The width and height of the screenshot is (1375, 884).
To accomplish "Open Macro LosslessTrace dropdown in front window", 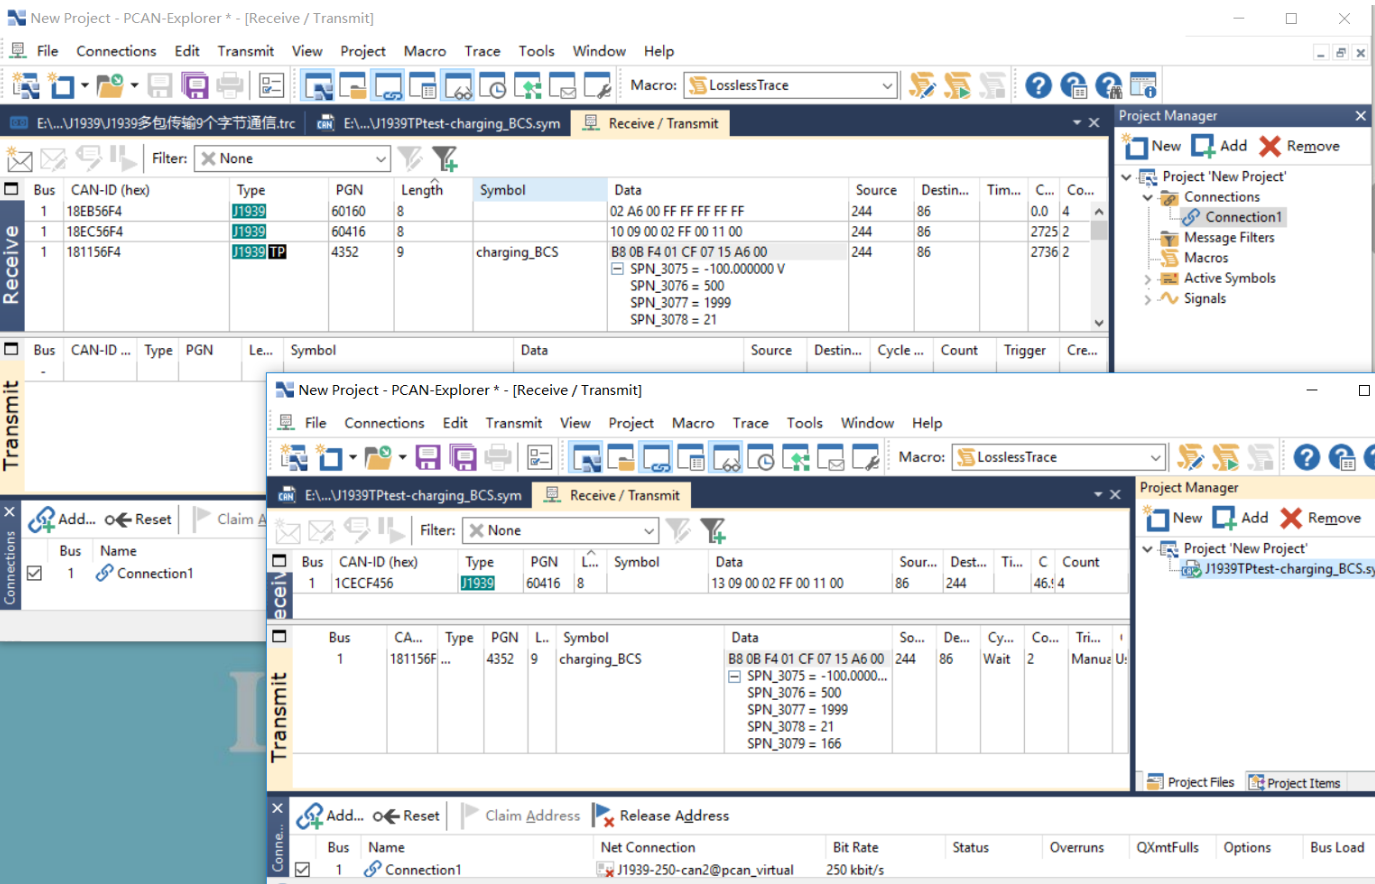I will click(1155, 458).
